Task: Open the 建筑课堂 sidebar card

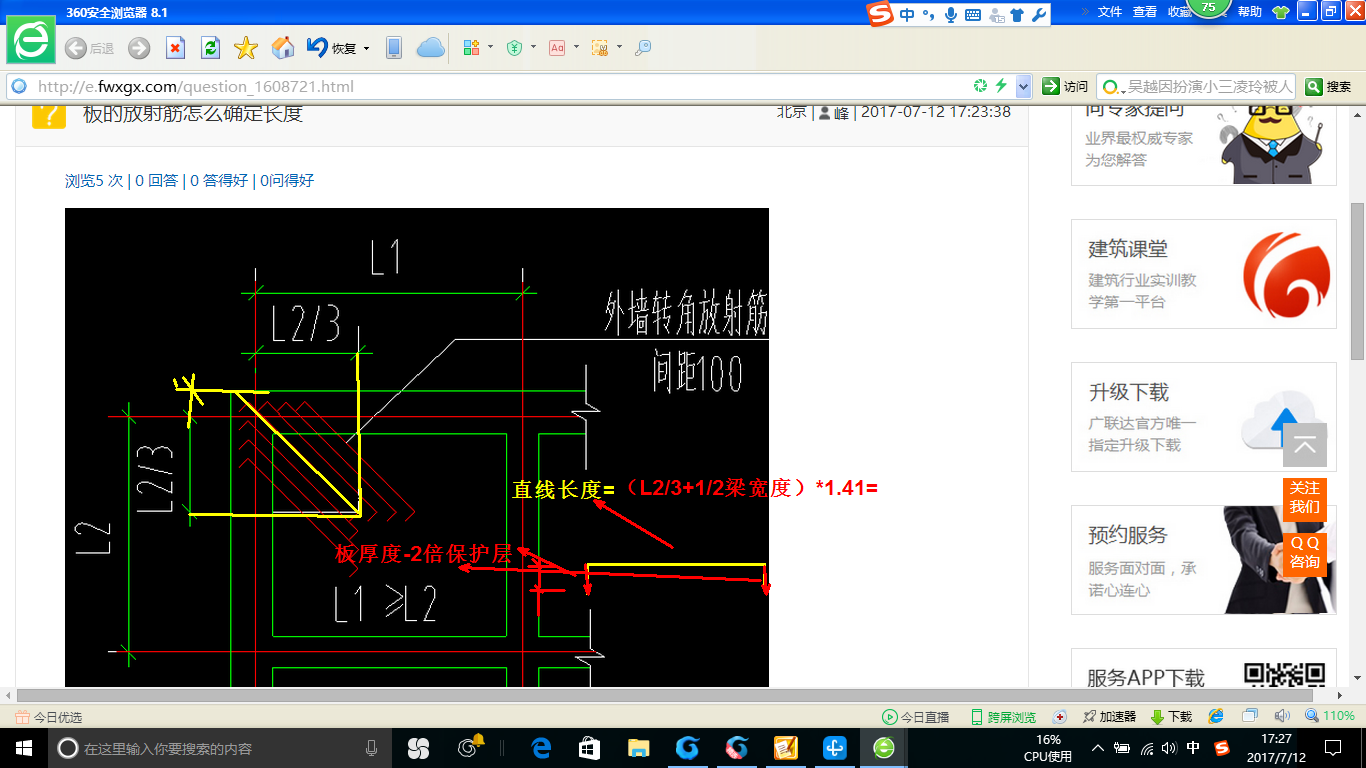Action: pos(1204,274)
